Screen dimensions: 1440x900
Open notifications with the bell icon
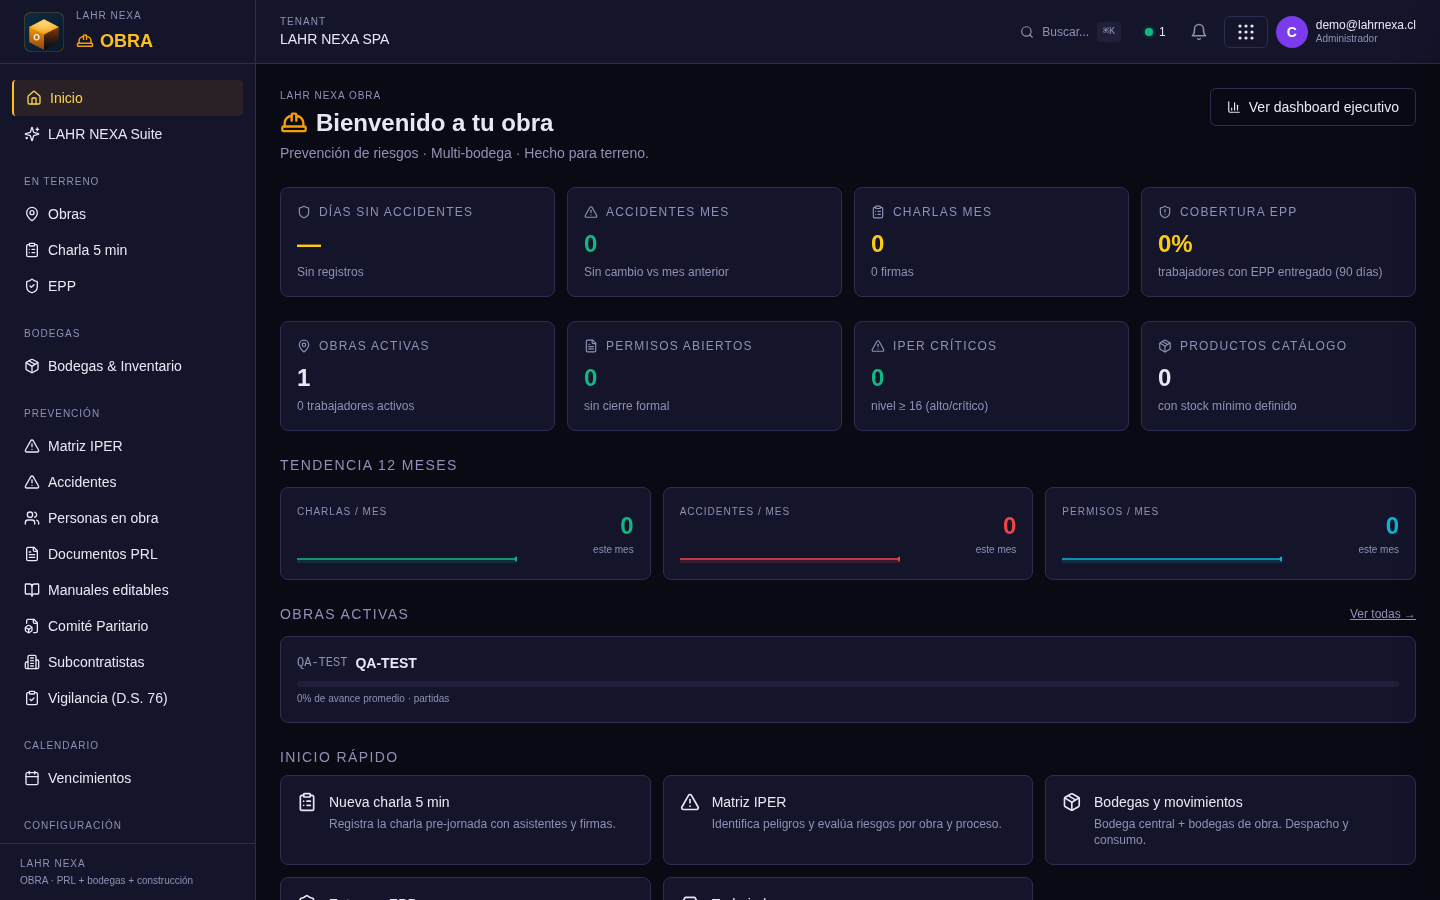coord(1199,32)
